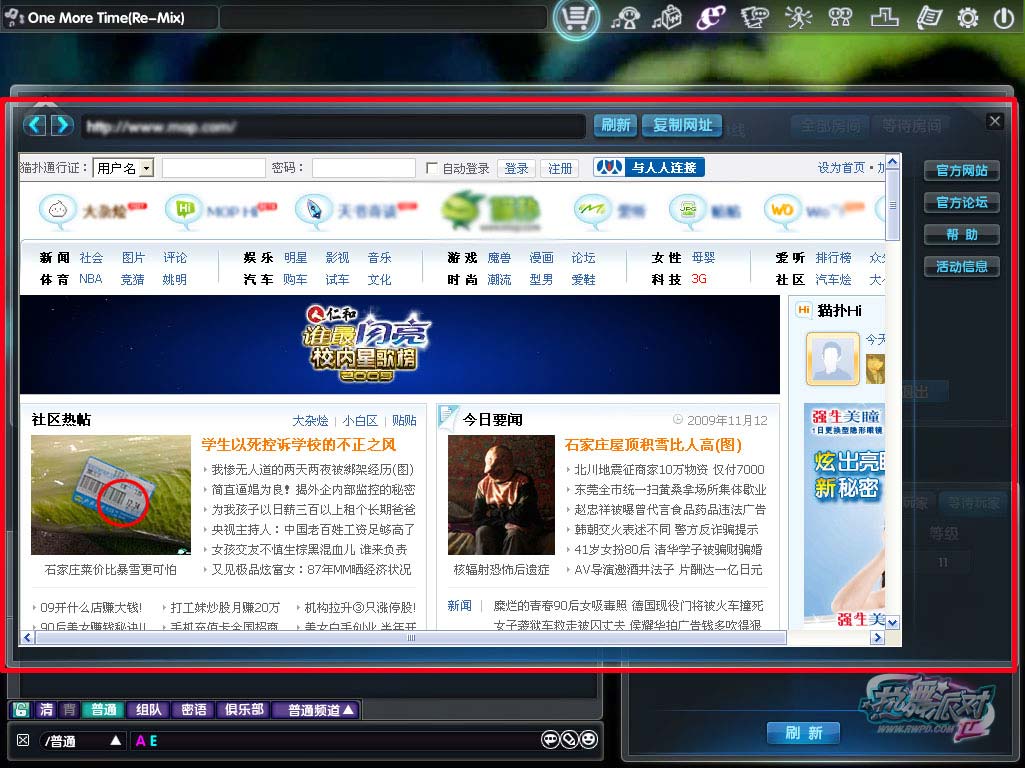This screenshot has width=1025, height=768.
Task: Click the webpage vertical scrollbar thumb
Action: [893, 205]
